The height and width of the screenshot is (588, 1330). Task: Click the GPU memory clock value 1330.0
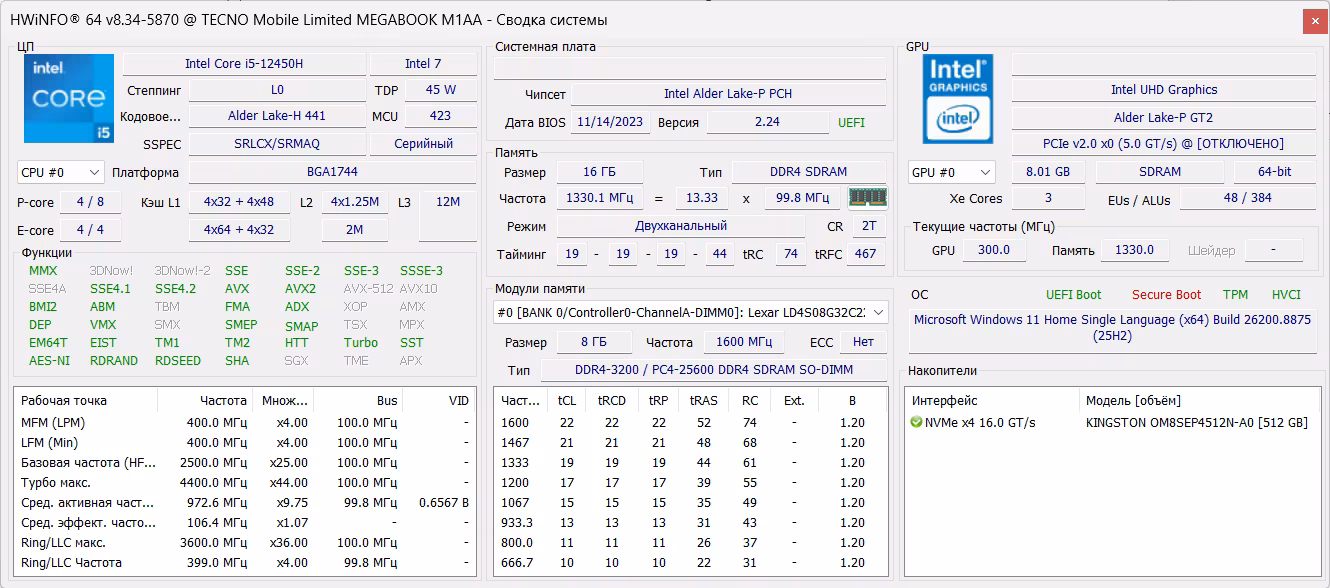pos(1135,250)
